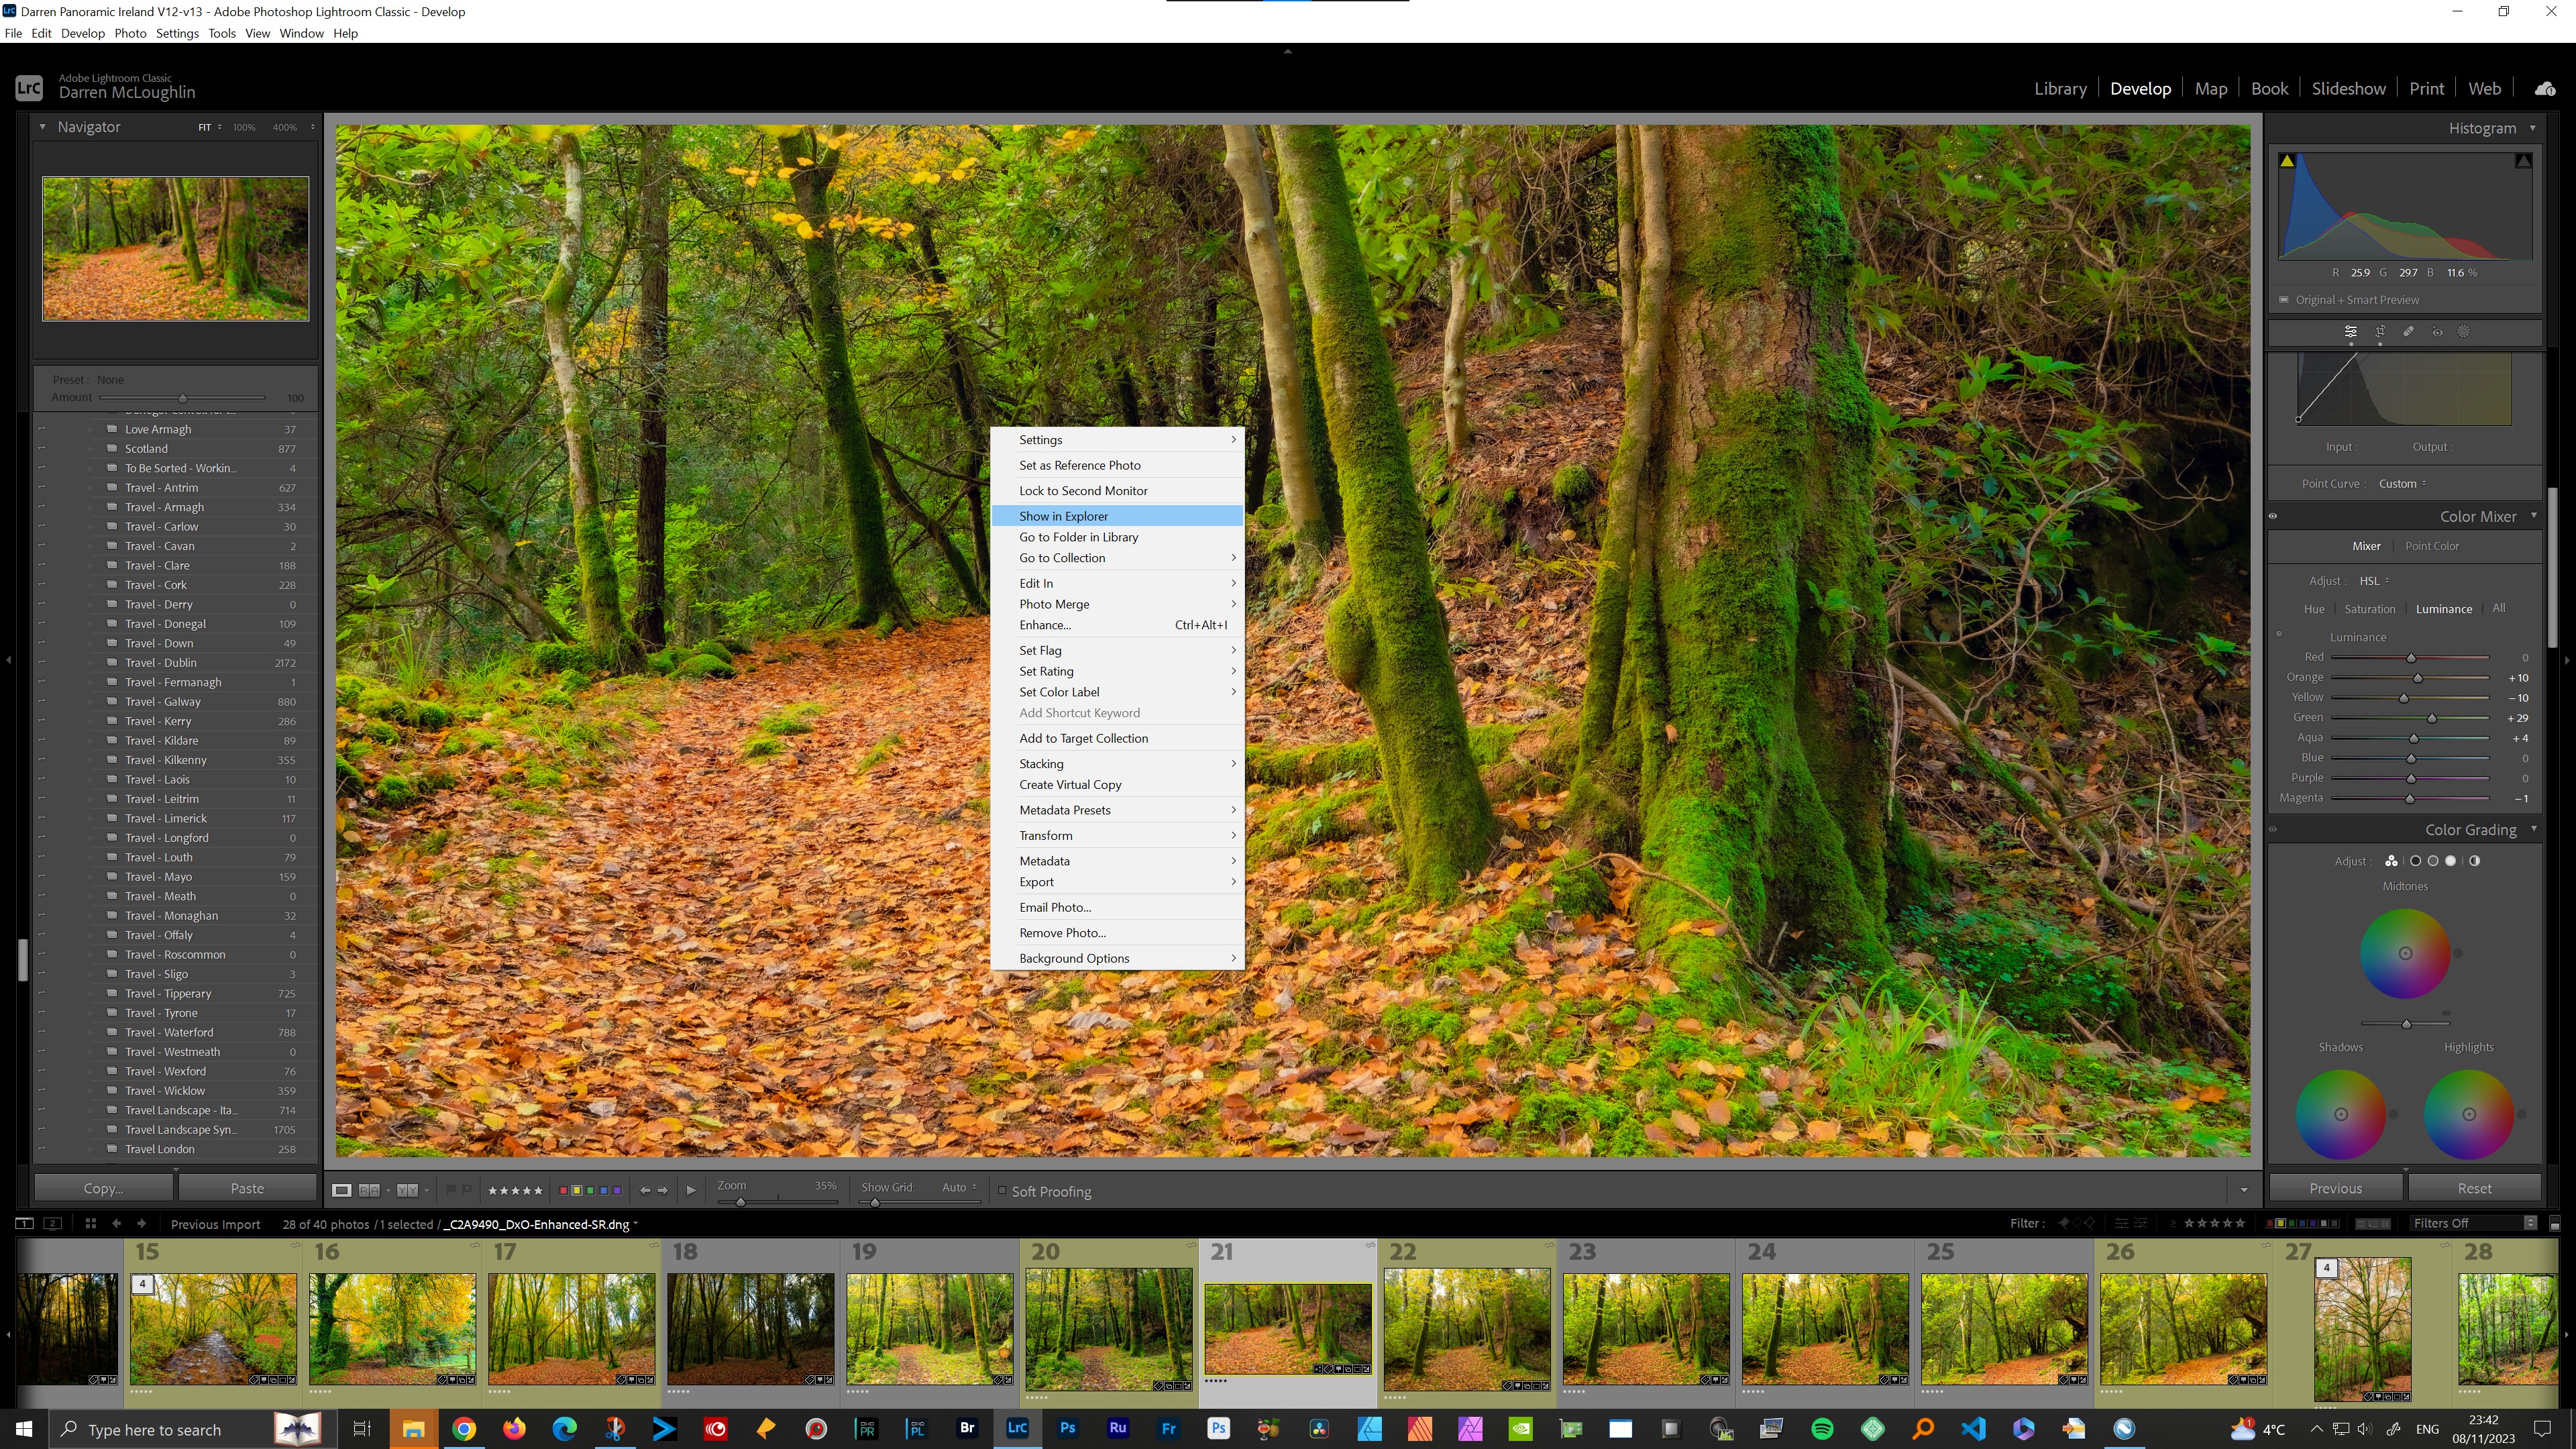Click the Reference view (R|A) icon
Viewport: 2576px width, 1449px height.
point(369,1190)
